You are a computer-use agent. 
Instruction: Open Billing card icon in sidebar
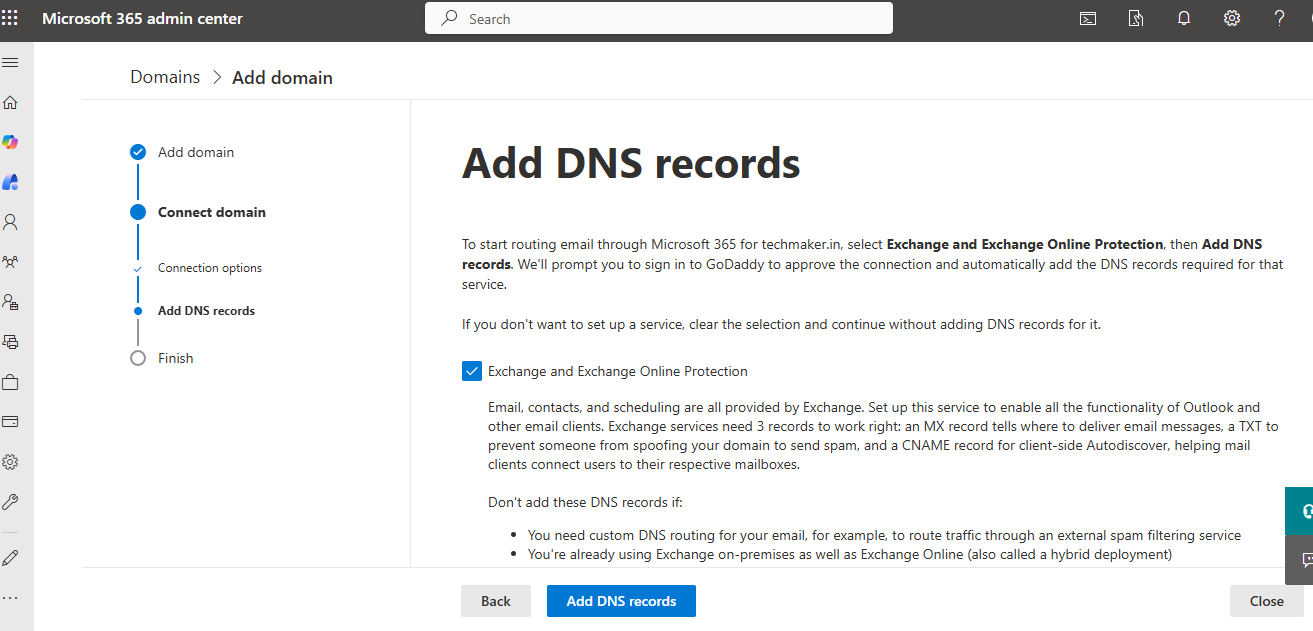(11, 422)
